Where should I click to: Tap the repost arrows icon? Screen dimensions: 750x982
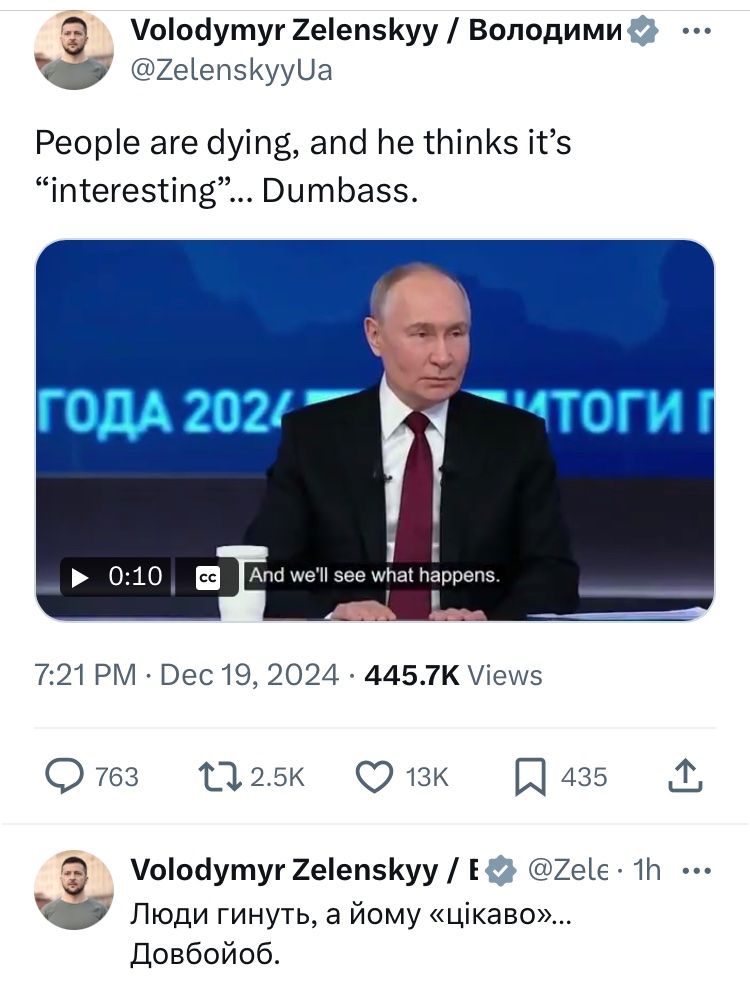(x=220, y=777)
